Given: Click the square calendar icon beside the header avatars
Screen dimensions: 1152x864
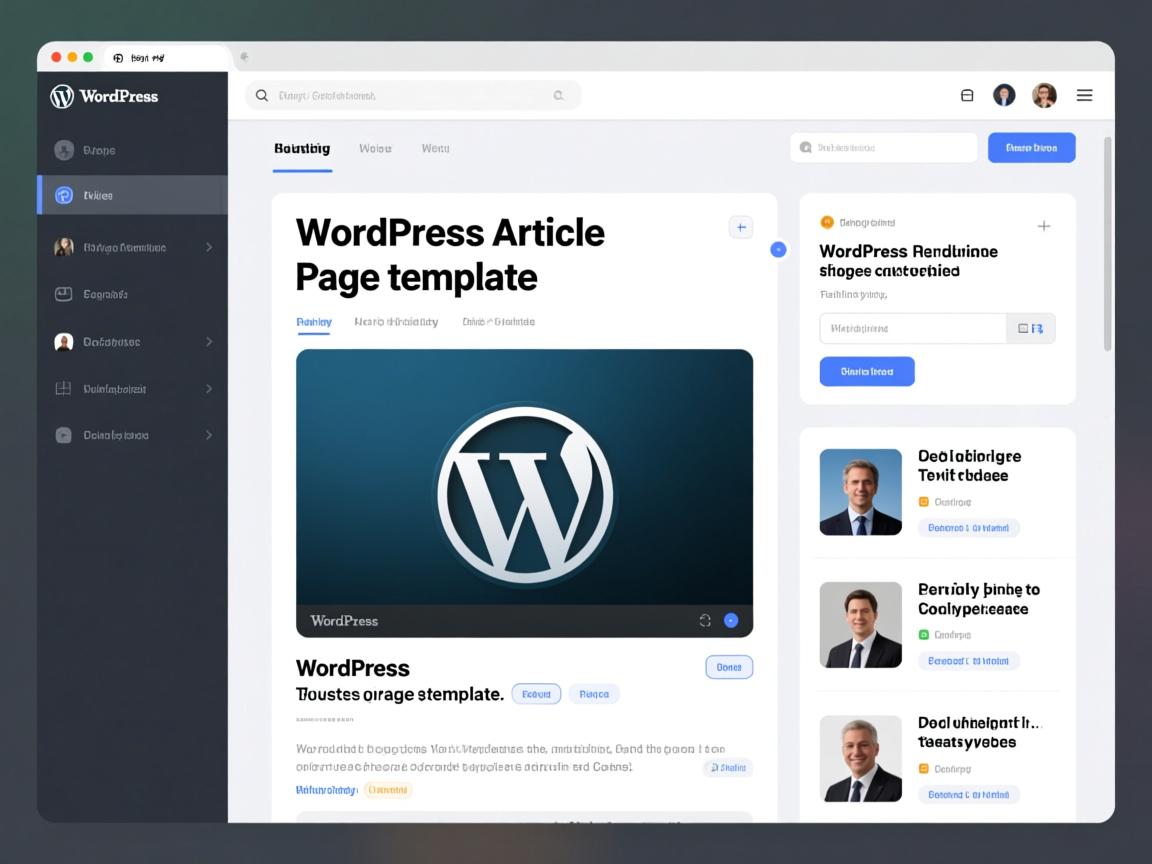Looking at the screenshot, I should pos(967,96).
